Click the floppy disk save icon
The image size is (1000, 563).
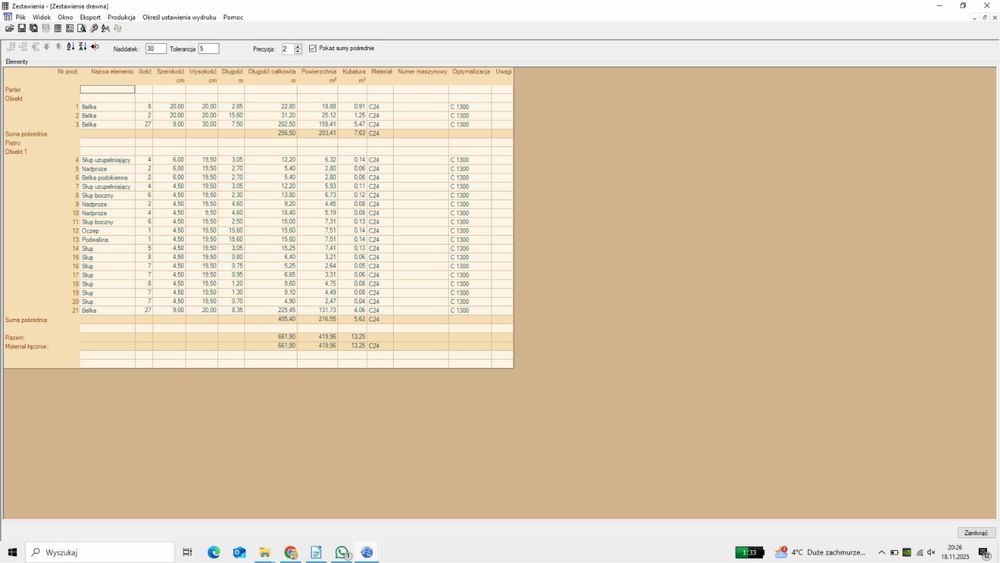pyautogui.click(x=22, y=28)
